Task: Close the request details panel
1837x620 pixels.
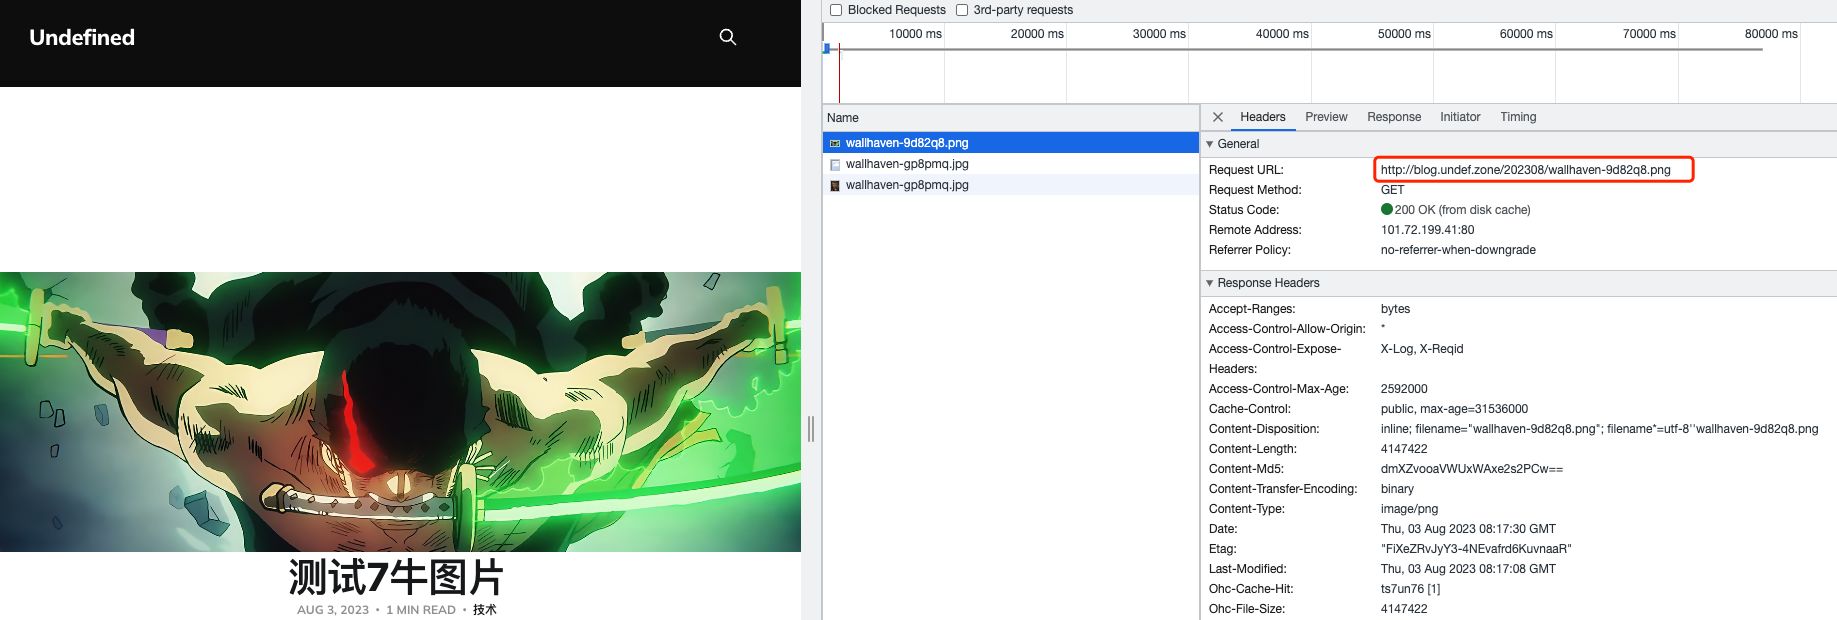Action: 1218,117
